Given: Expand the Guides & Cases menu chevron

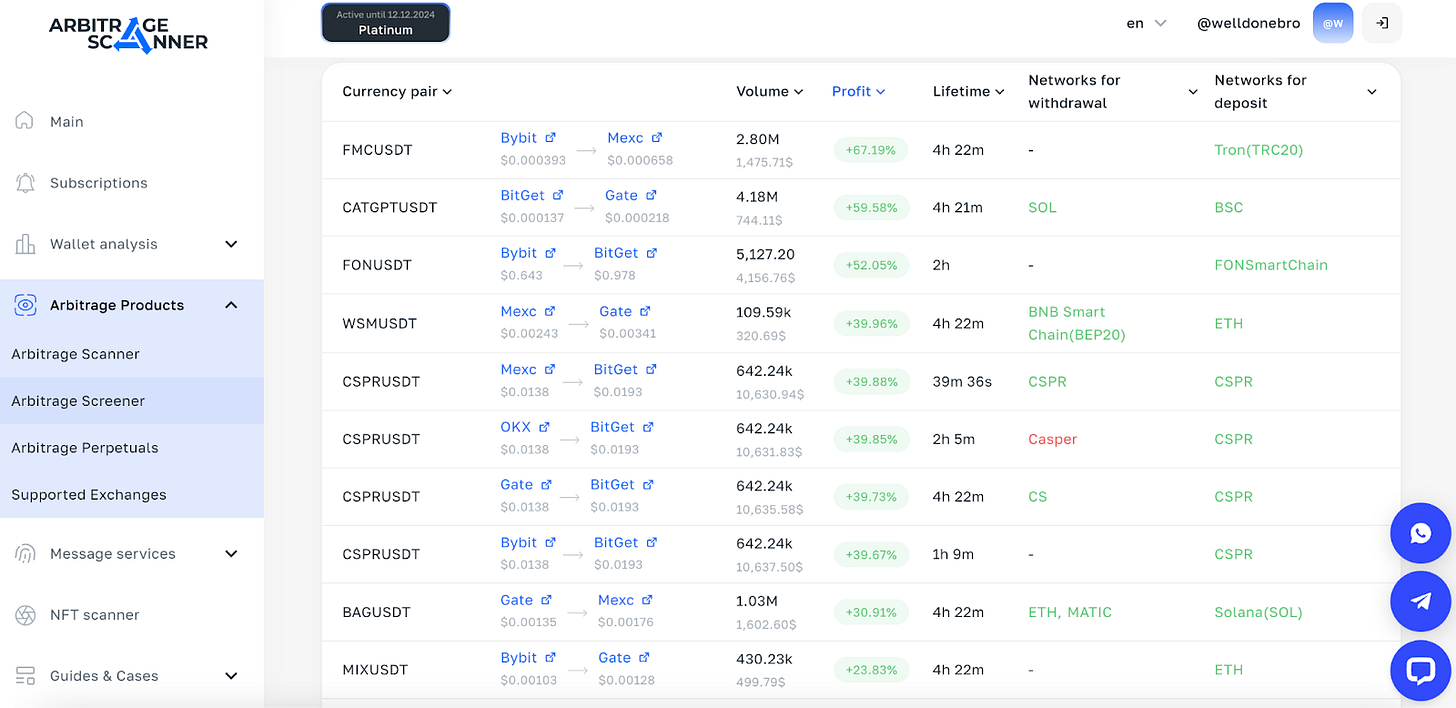Looking at the screenshot, I should (231, 676).
